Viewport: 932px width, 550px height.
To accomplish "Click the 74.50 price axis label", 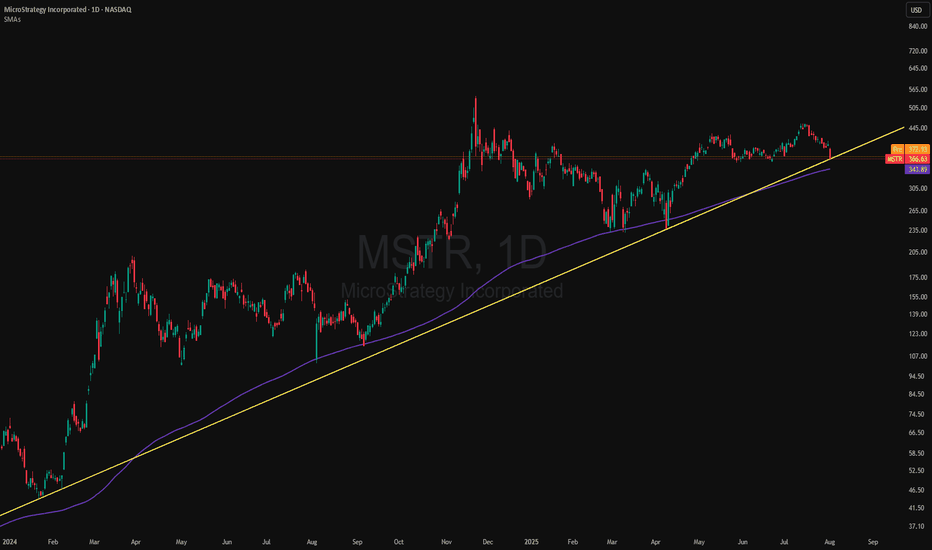I will 918,414.
